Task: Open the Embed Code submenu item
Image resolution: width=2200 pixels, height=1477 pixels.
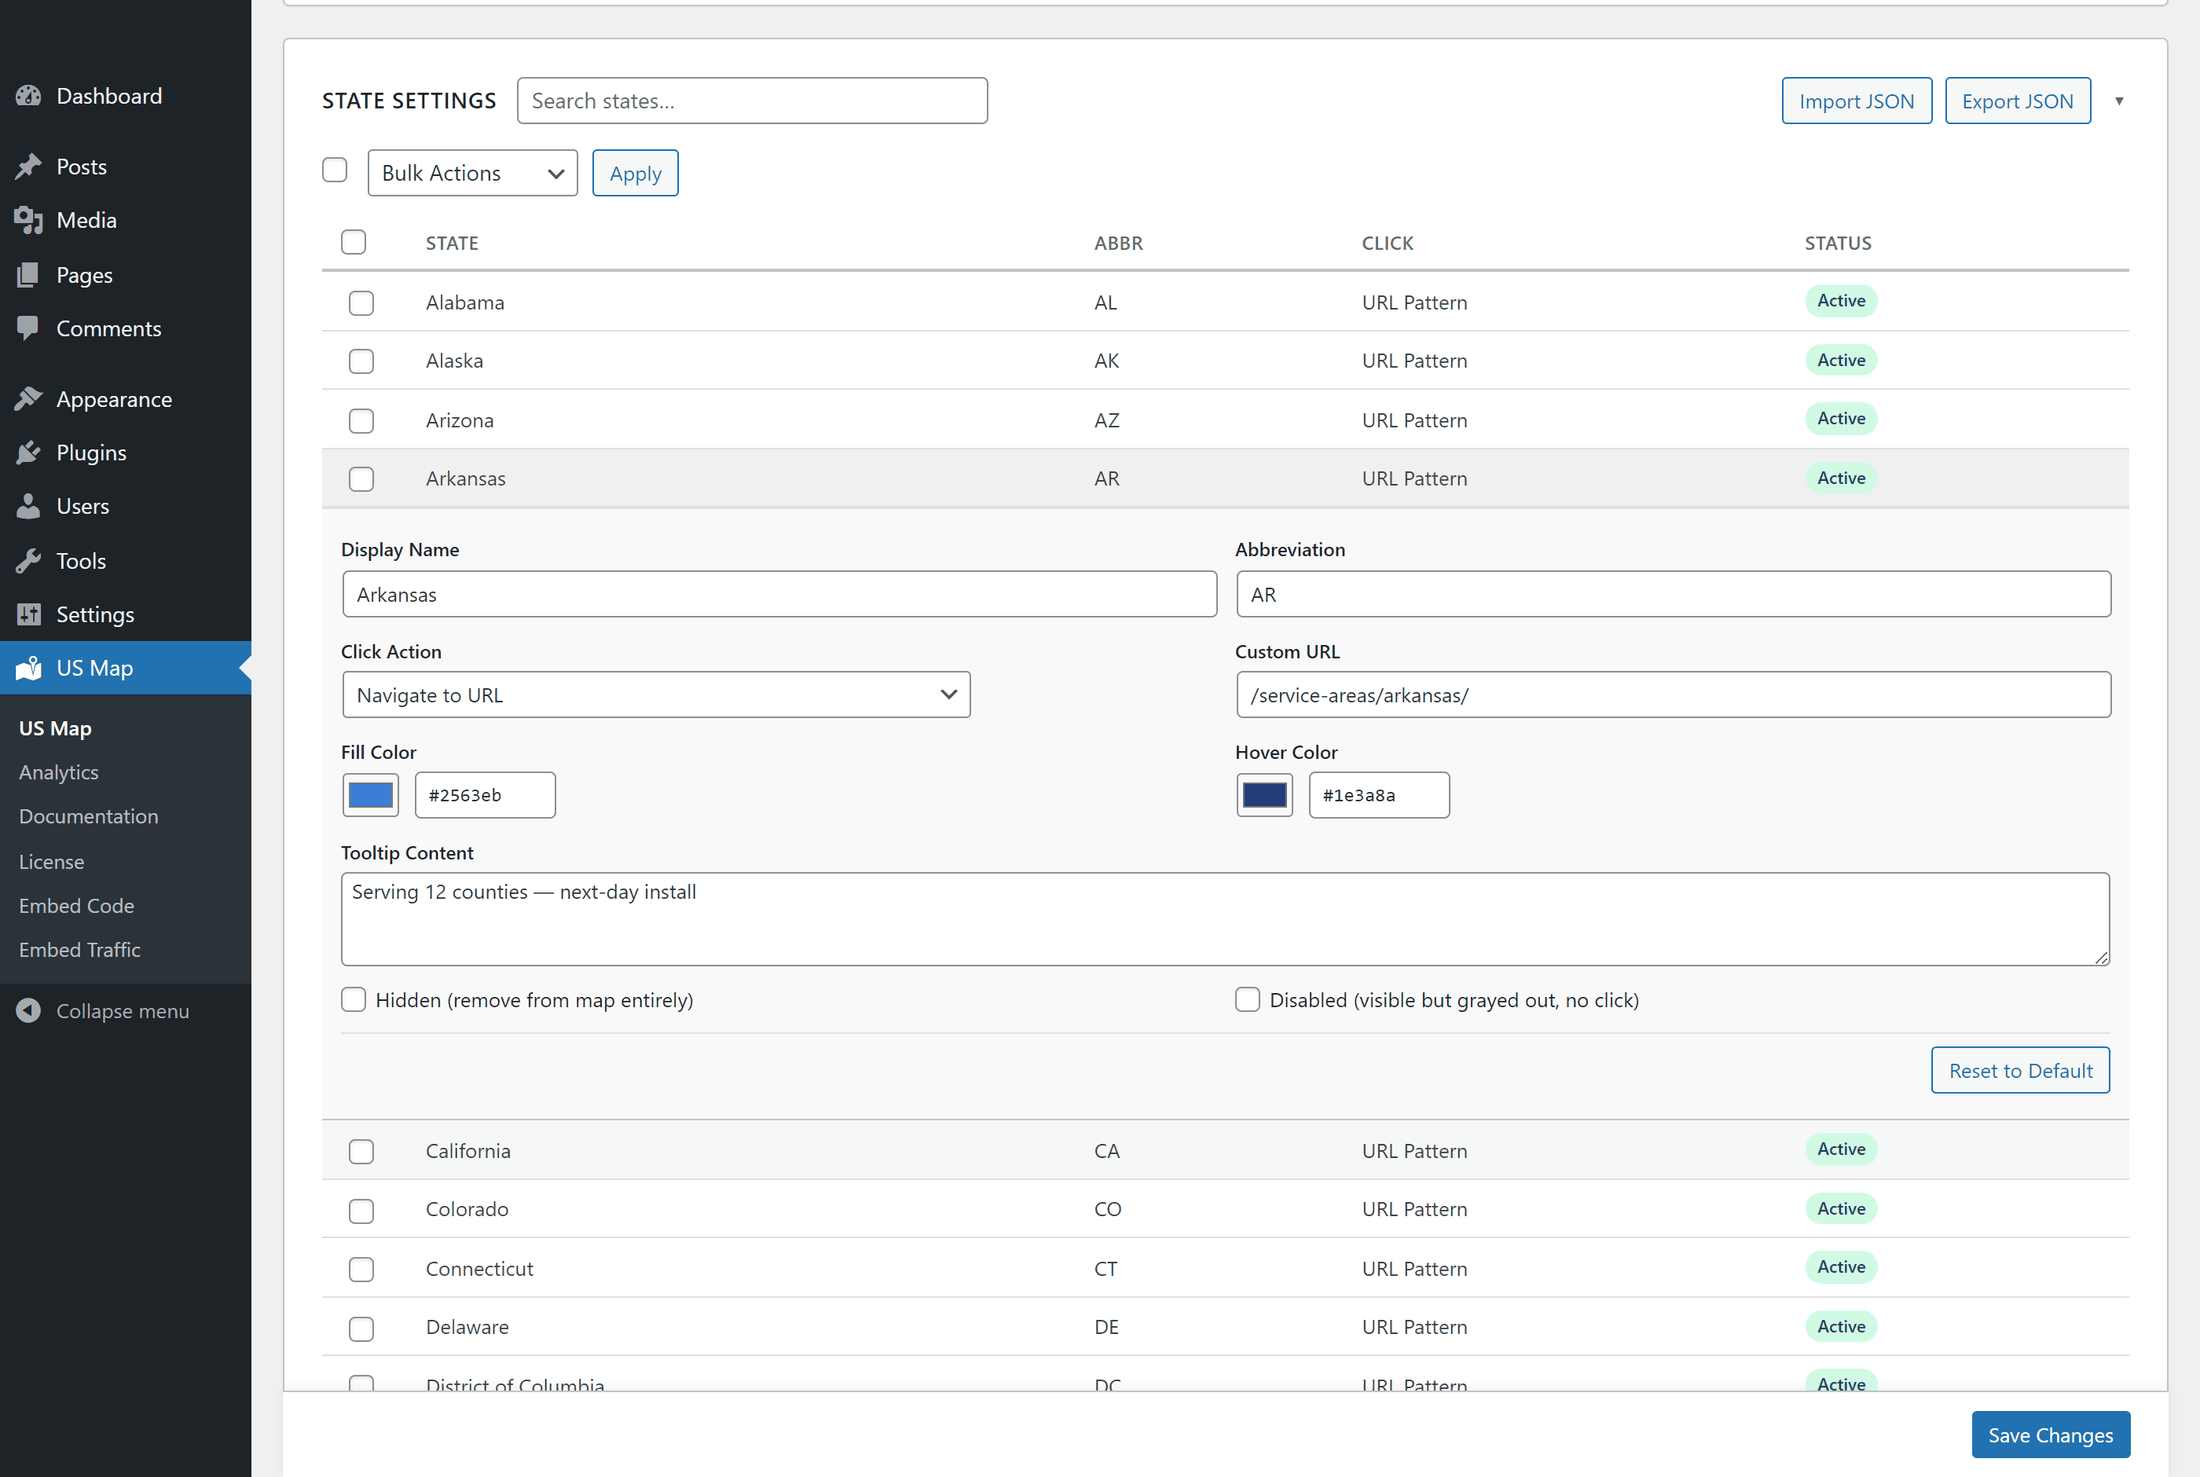Action: tap(77, 905)
